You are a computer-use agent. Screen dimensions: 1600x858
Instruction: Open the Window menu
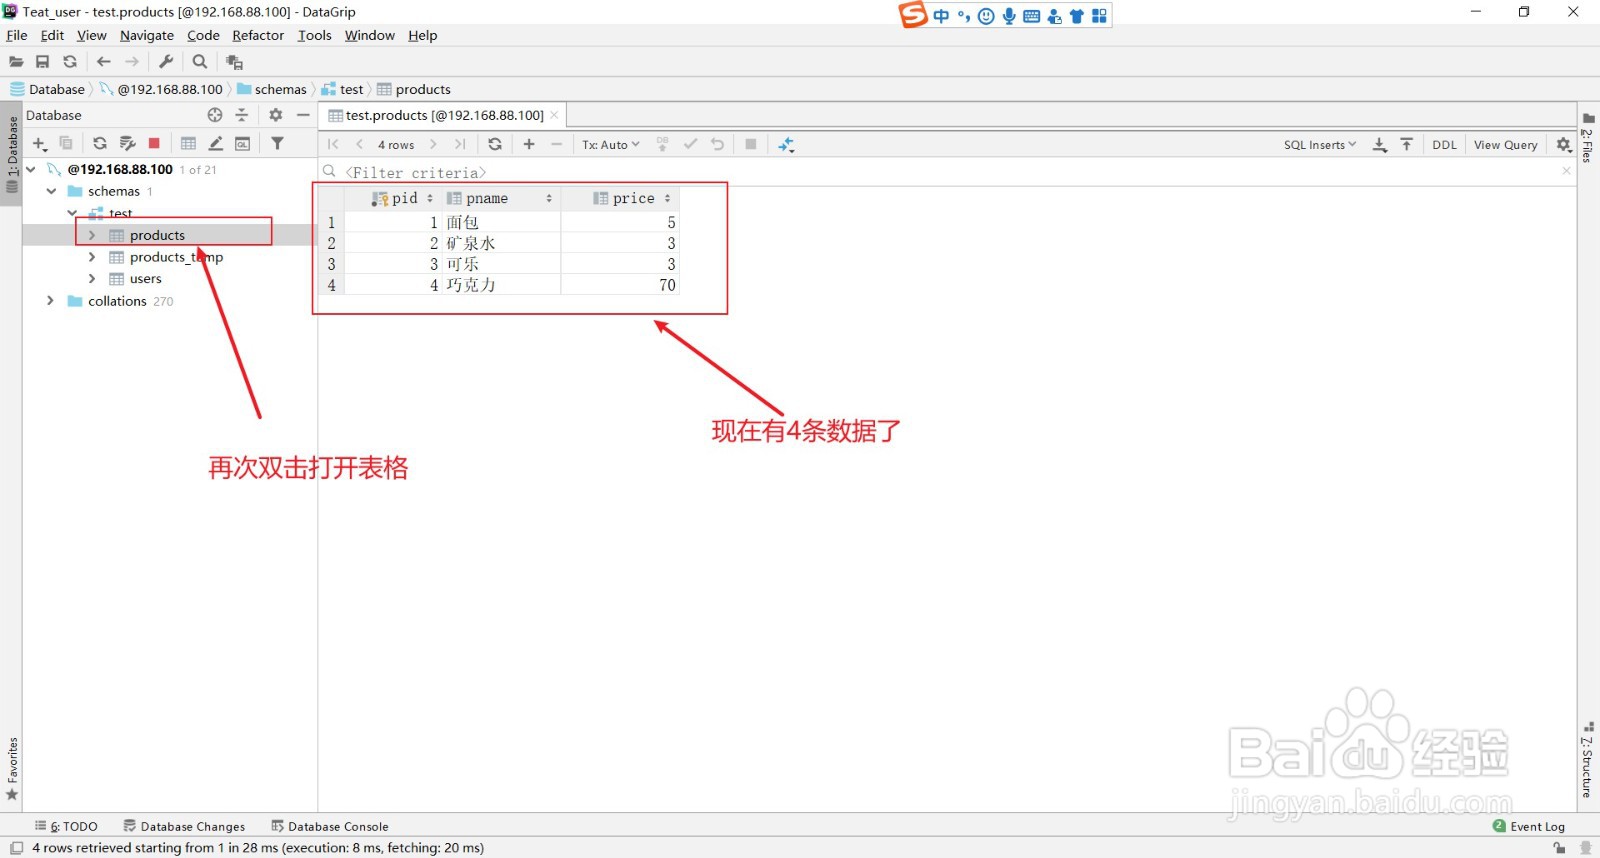coord(370,35)
